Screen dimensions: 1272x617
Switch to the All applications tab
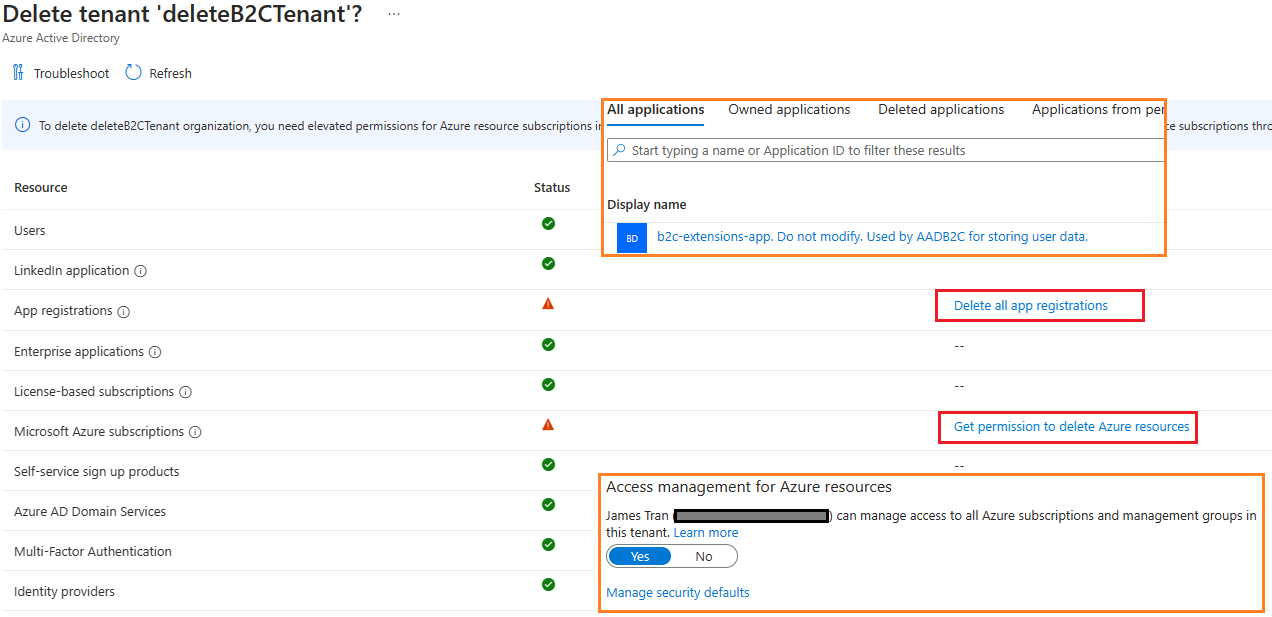[656, 110]
